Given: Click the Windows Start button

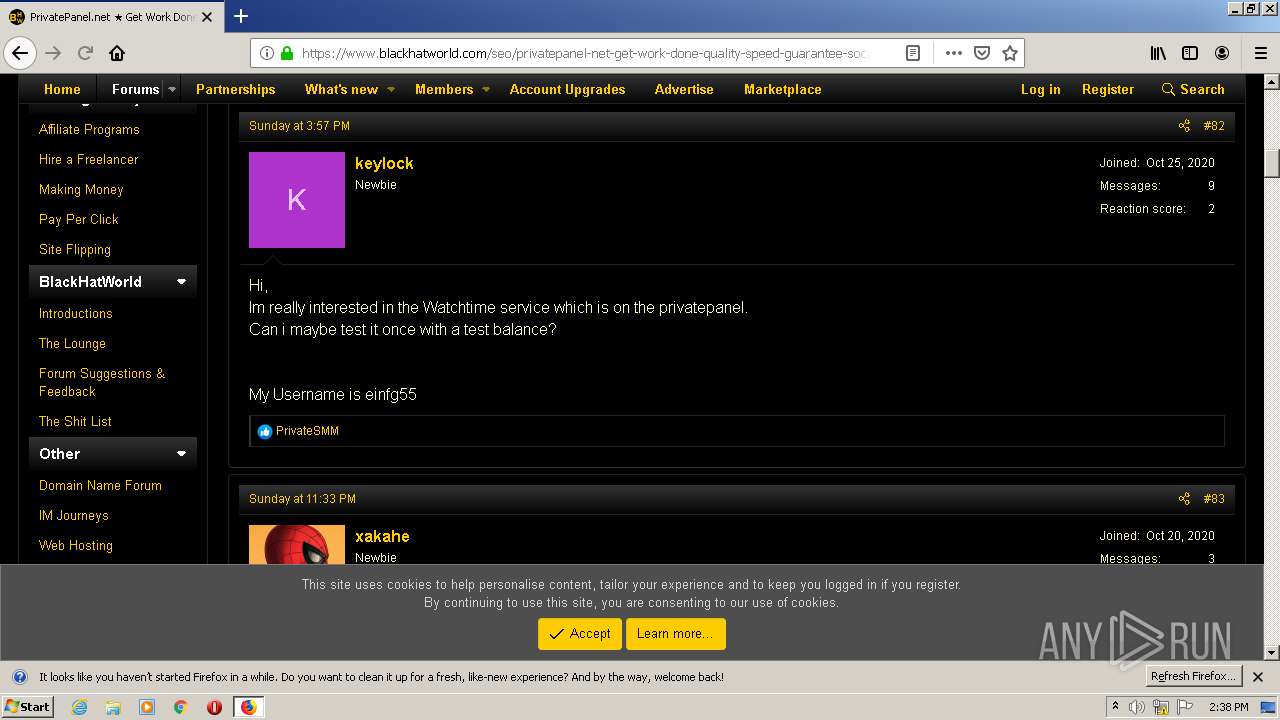Looking at the screenshot, I should pyautogui.click(x=27, y=707).
